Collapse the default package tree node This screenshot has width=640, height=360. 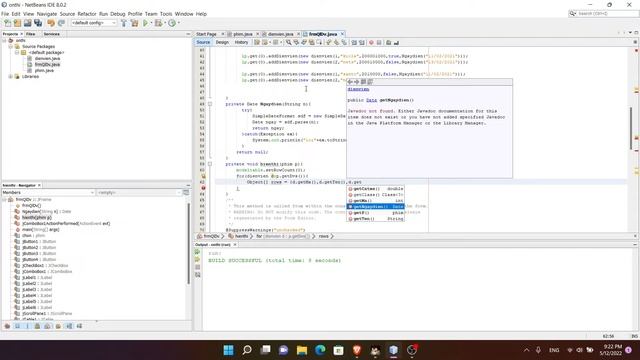pos(17,53)
